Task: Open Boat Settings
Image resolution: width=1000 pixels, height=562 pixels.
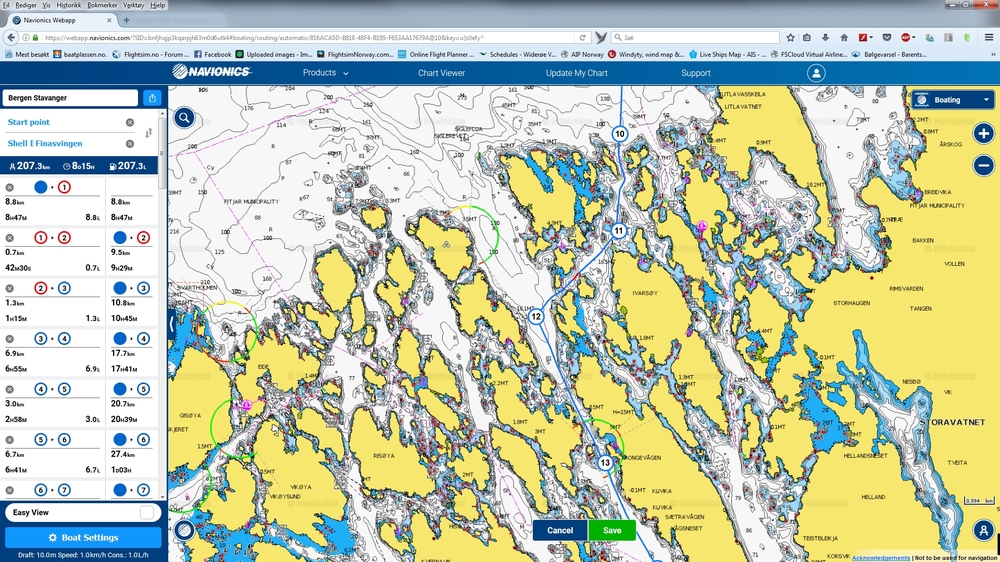Action: coord(83,537)
